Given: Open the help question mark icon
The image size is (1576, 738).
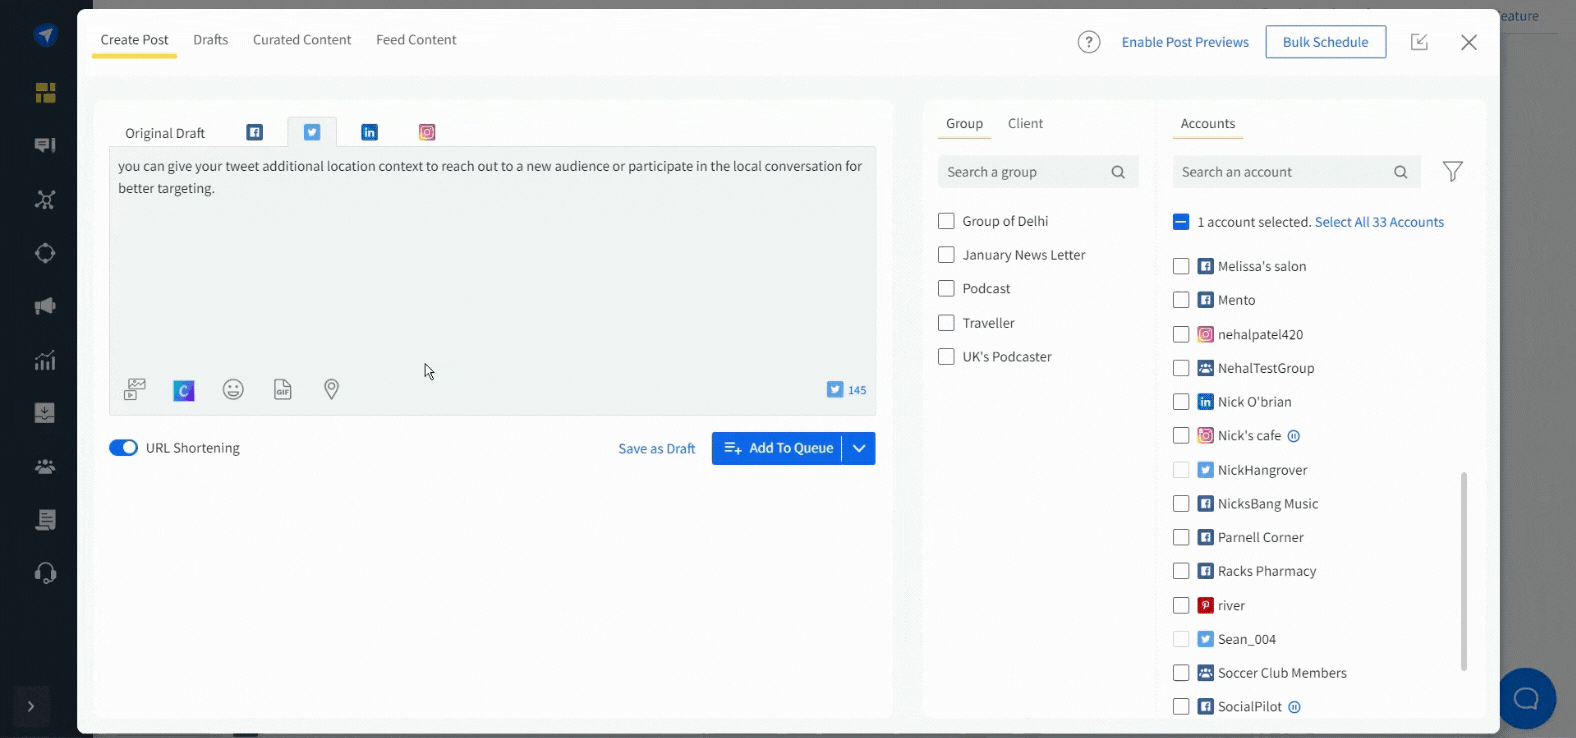Looking at the screenshot, I should [1088, 42].
